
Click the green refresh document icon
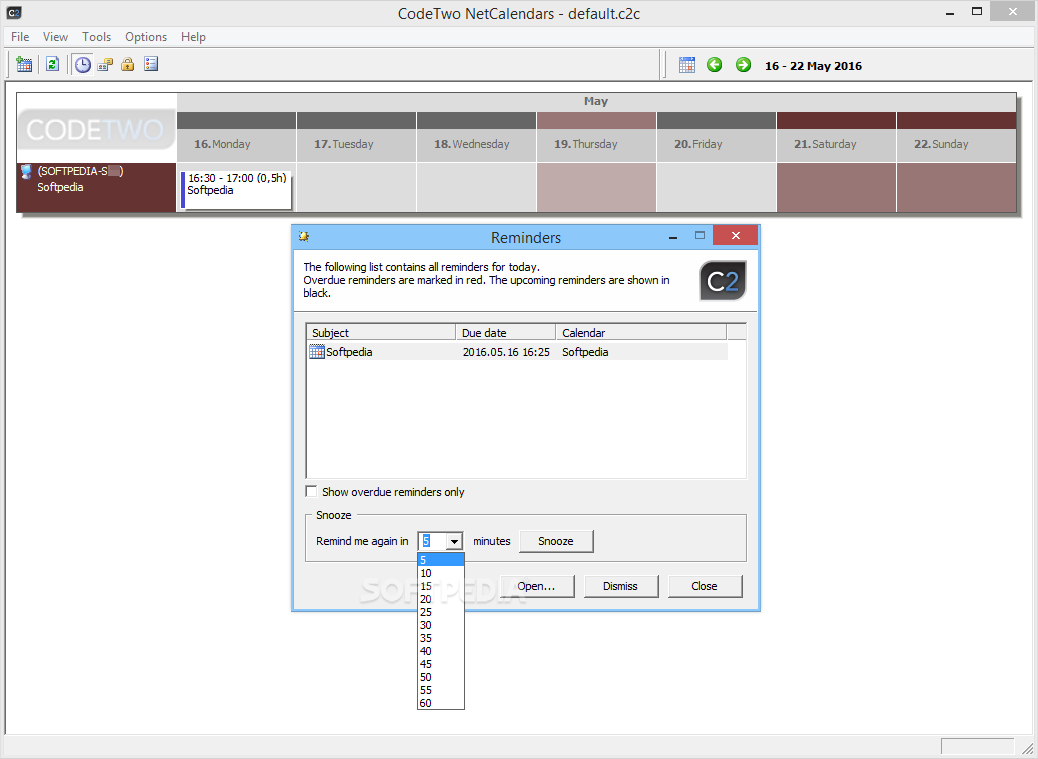tap(52, 64)
